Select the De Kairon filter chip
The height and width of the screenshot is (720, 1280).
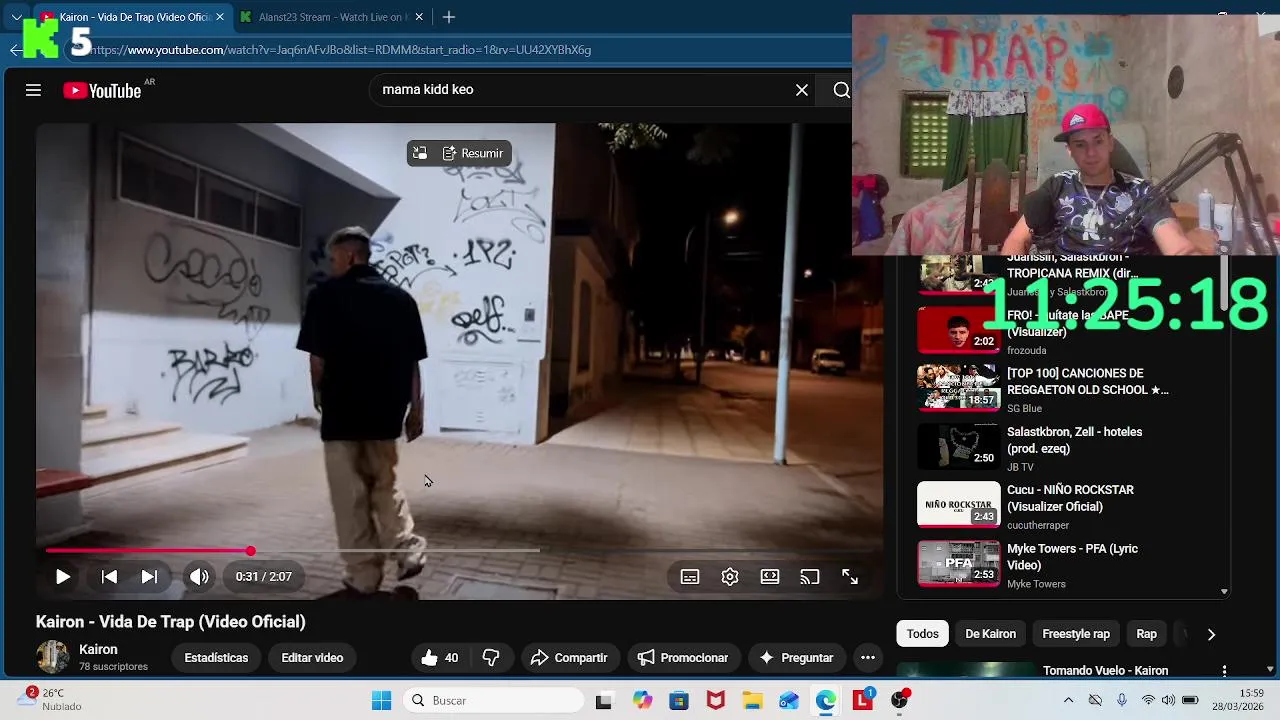[x=990, y=634]
